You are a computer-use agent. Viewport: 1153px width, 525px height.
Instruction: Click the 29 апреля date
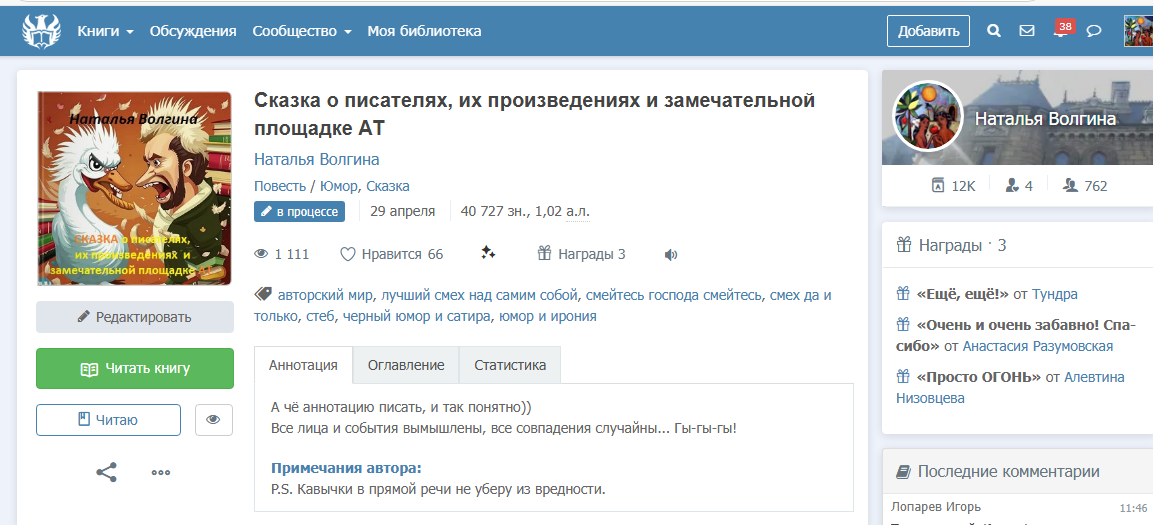pyautogui.click(x=402, y=212)
